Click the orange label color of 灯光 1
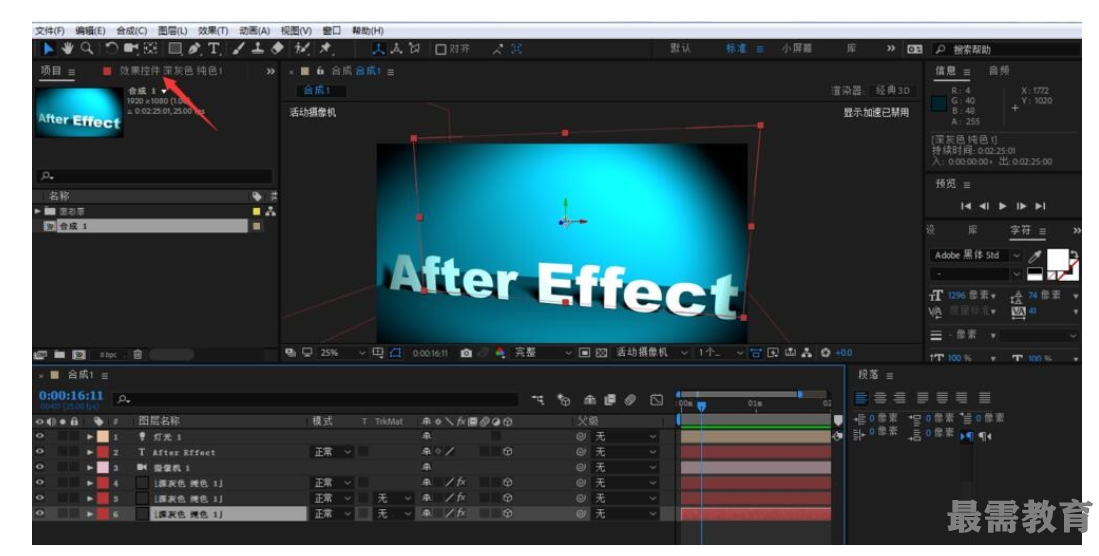Image resolution: width=1099 pixels, height=556 pixels. (103, 436)
